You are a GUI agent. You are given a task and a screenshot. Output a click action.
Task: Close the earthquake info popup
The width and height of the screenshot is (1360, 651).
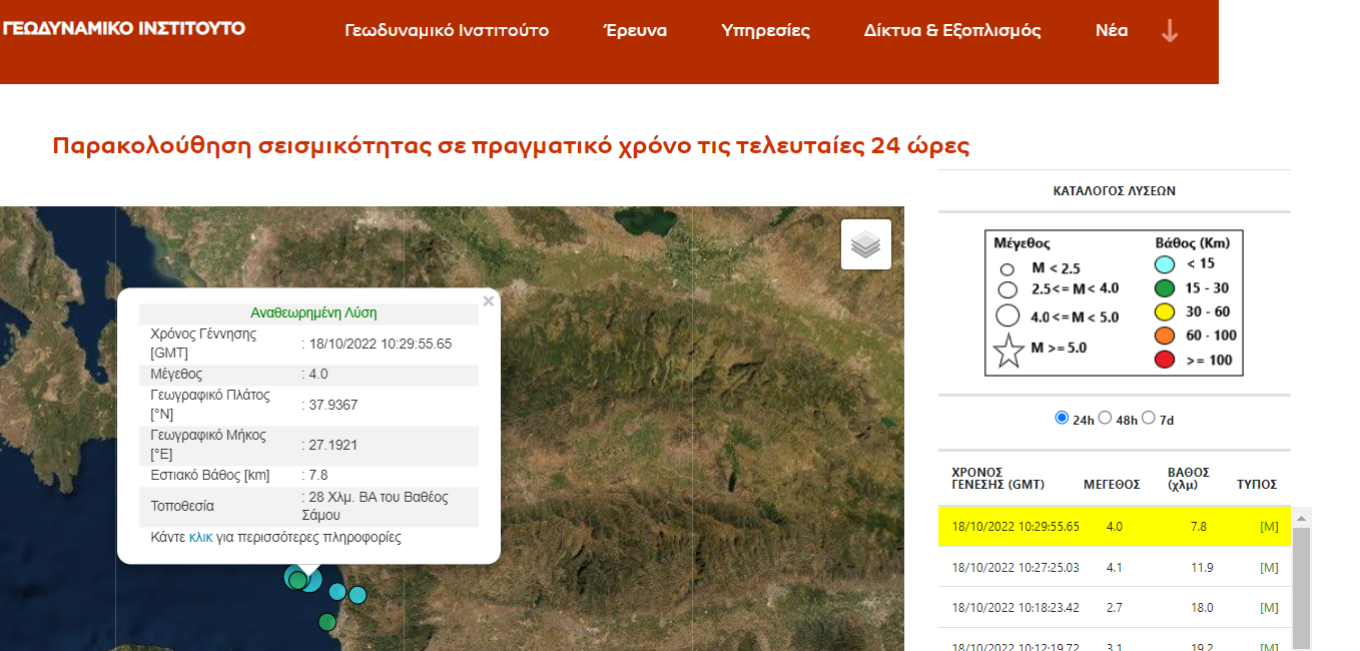point(488,301)
